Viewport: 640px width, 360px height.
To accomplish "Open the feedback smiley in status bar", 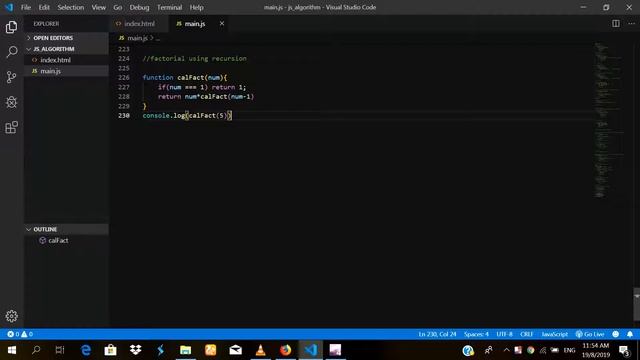I will click(616, 334).
